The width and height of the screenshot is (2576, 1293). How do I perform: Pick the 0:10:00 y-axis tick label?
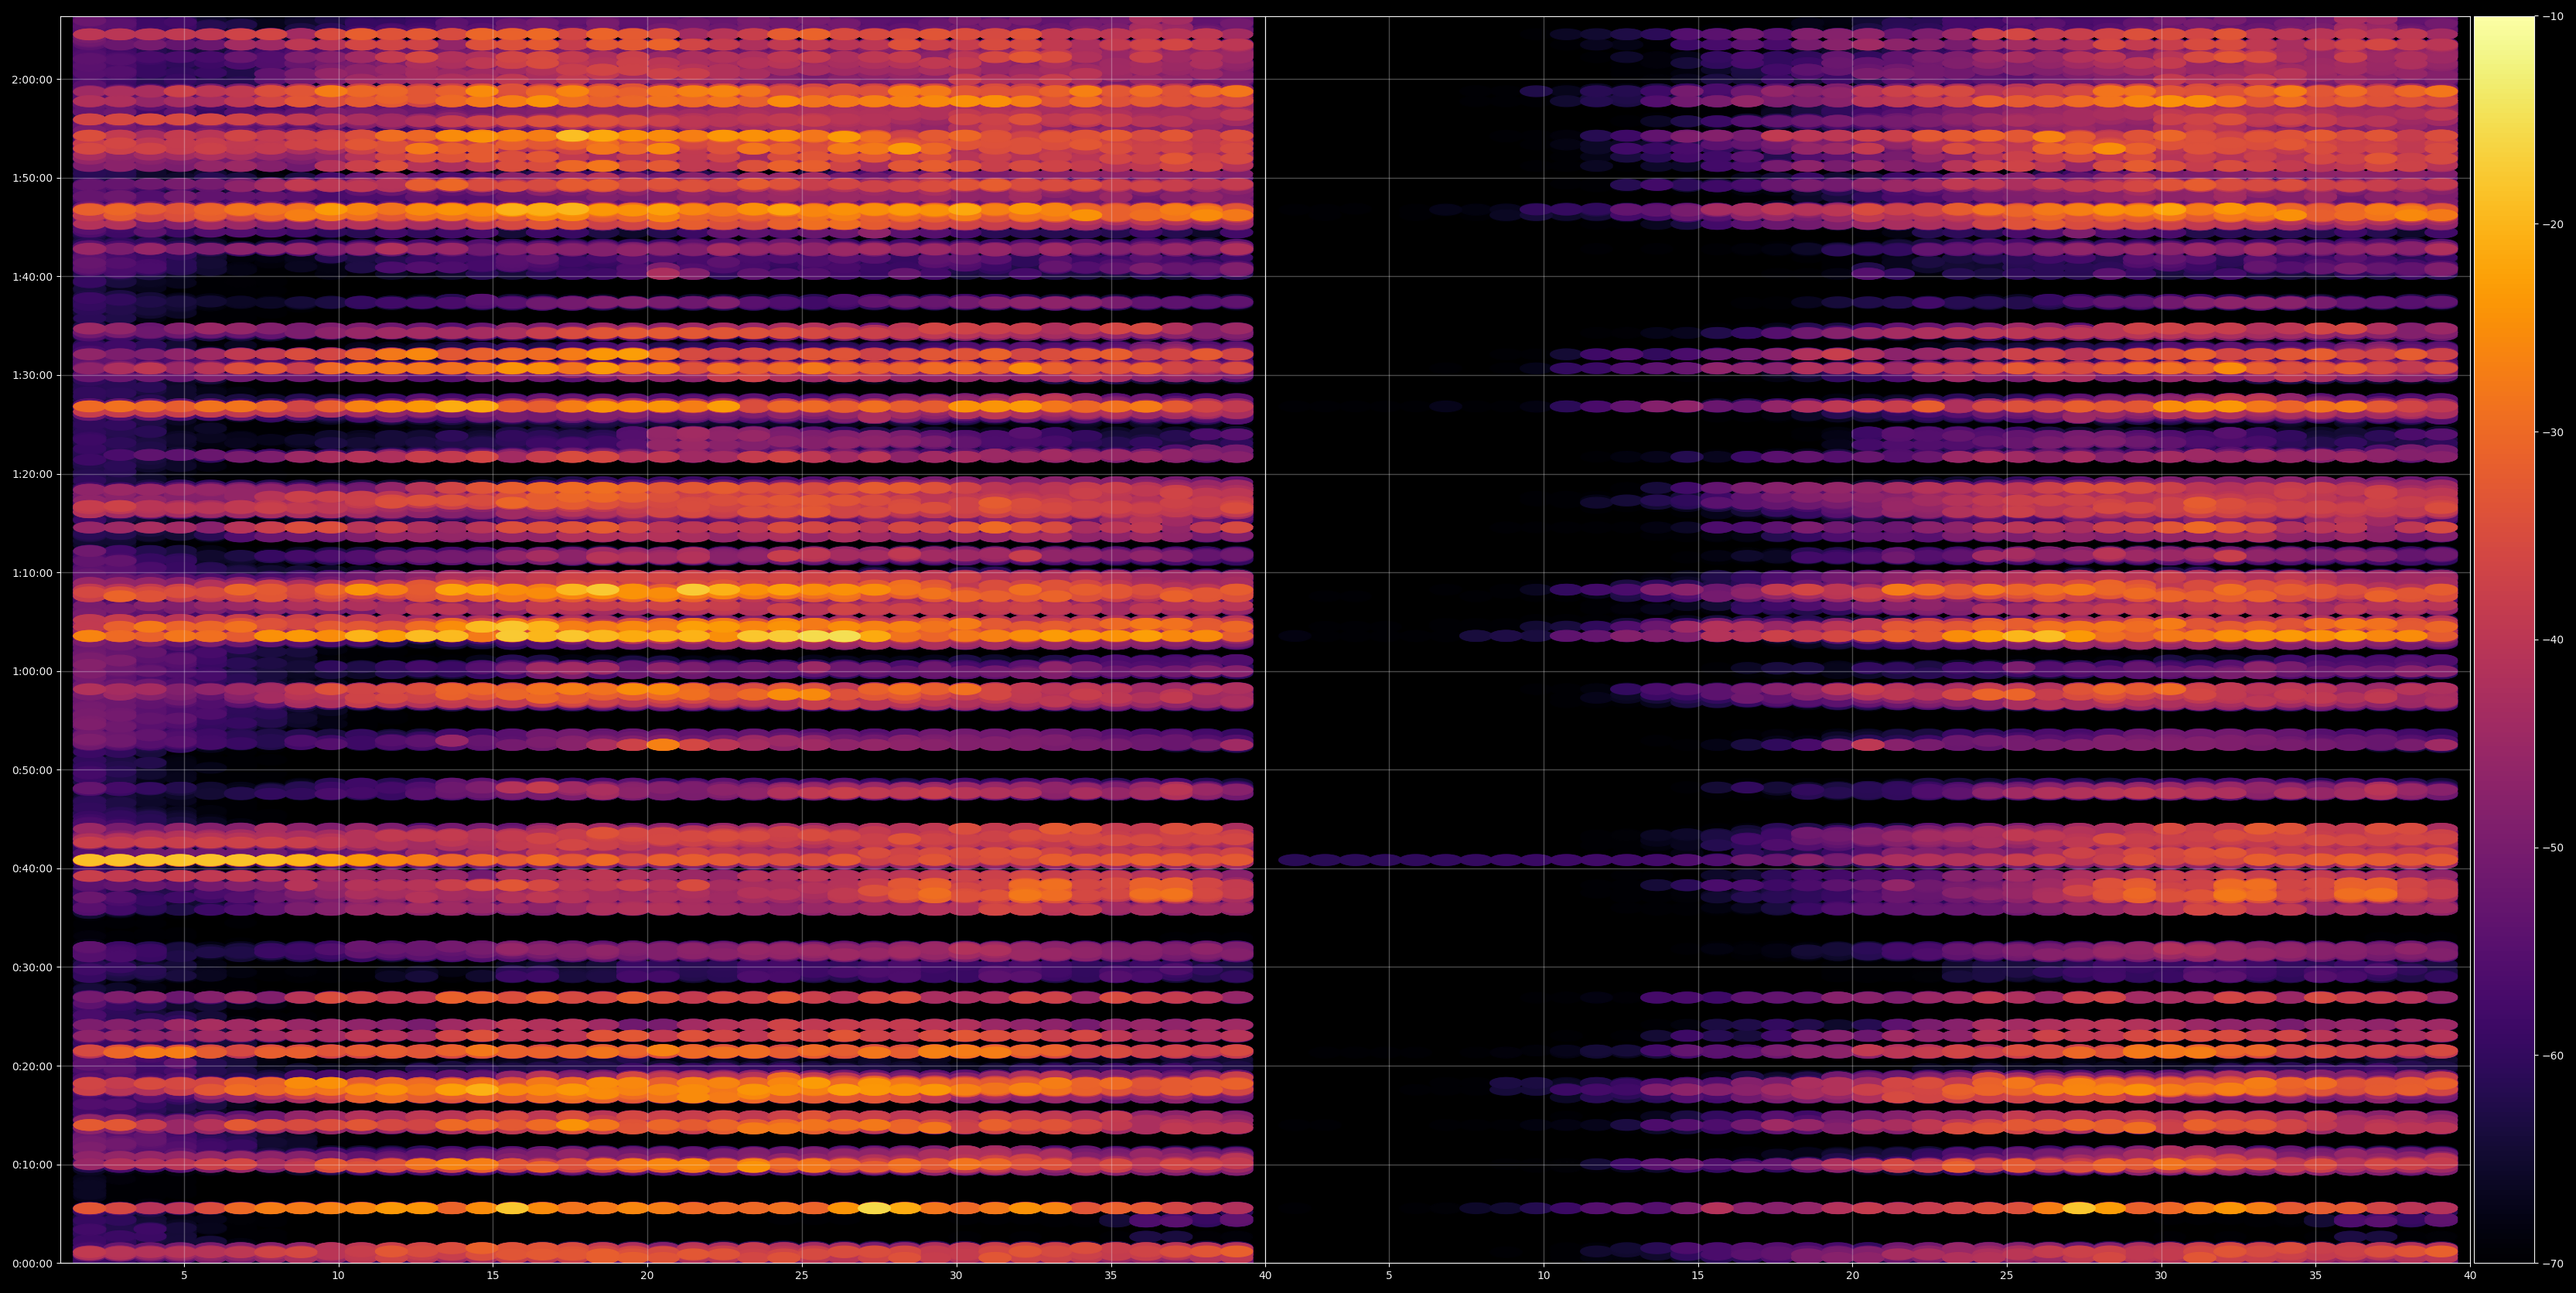point(33,1165)
